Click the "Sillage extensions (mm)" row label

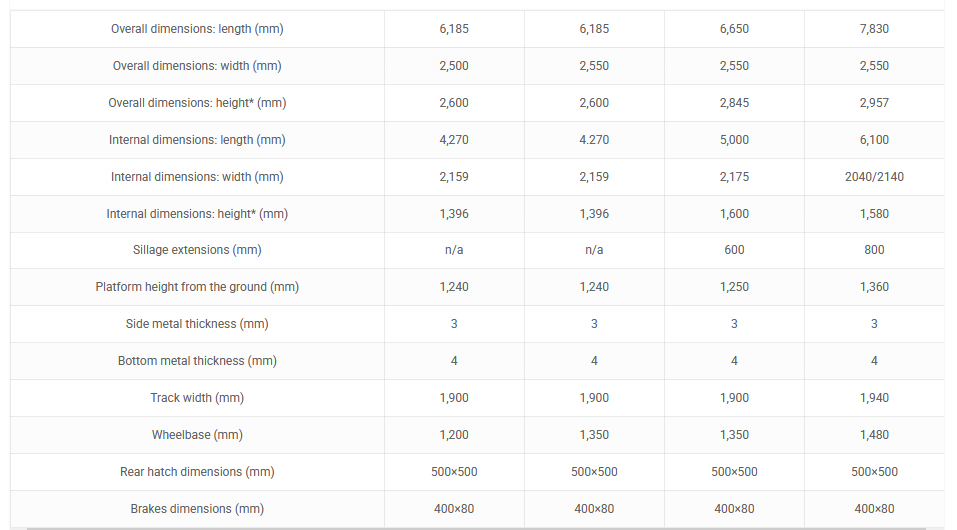(x=197, y=250)
